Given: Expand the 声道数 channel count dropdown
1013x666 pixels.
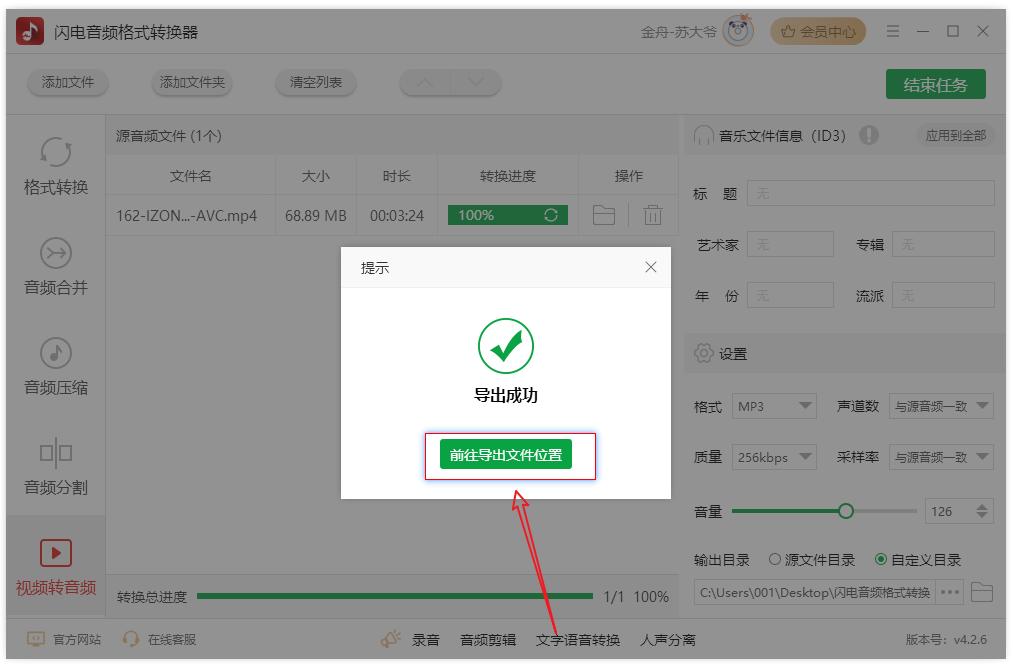Looking at the screenshot, I should 941,406.
